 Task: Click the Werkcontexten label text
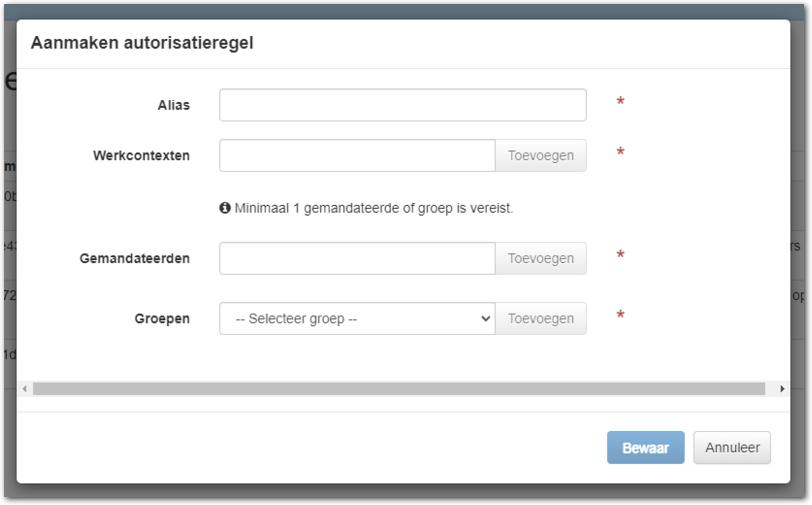(141, 155)
